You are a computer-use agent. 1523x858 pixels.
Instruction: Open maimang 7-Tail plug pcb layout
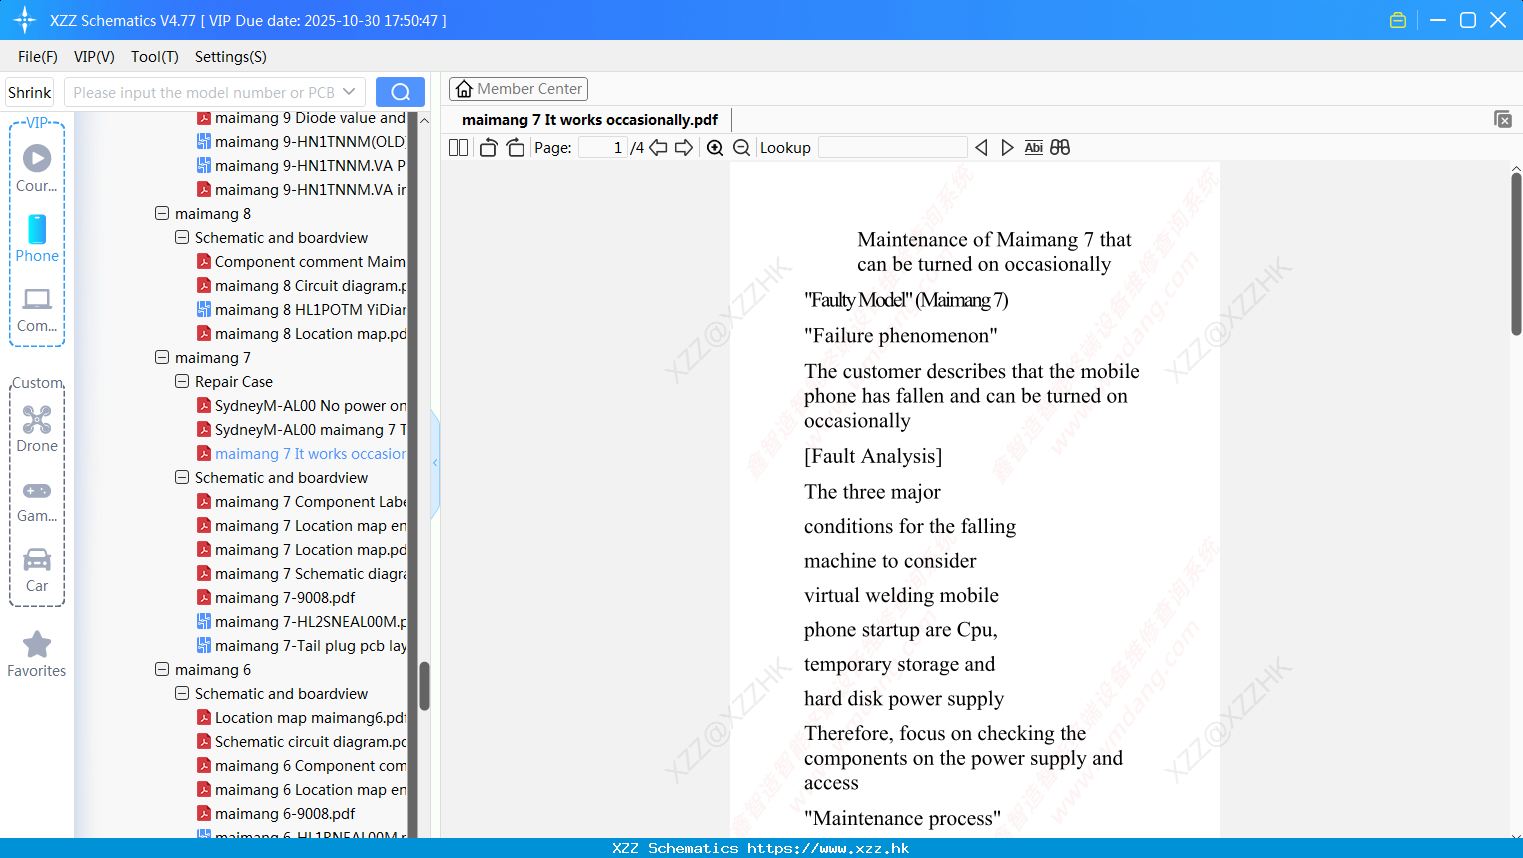tap(302, 645)
